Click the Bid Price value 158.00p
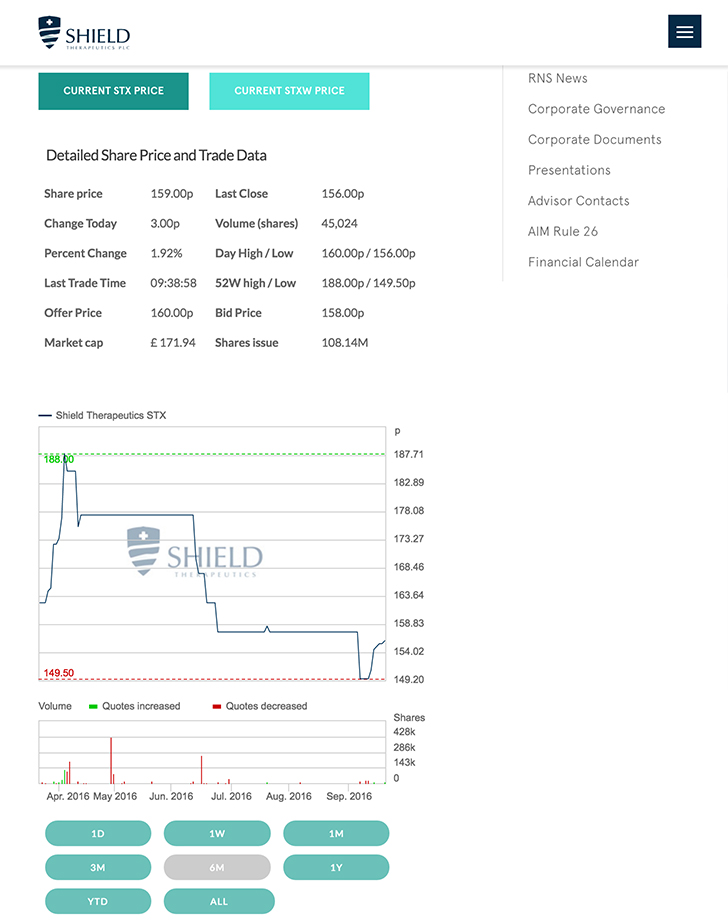The height and width of the screenshot is (920, 728). tap(343, 313)
